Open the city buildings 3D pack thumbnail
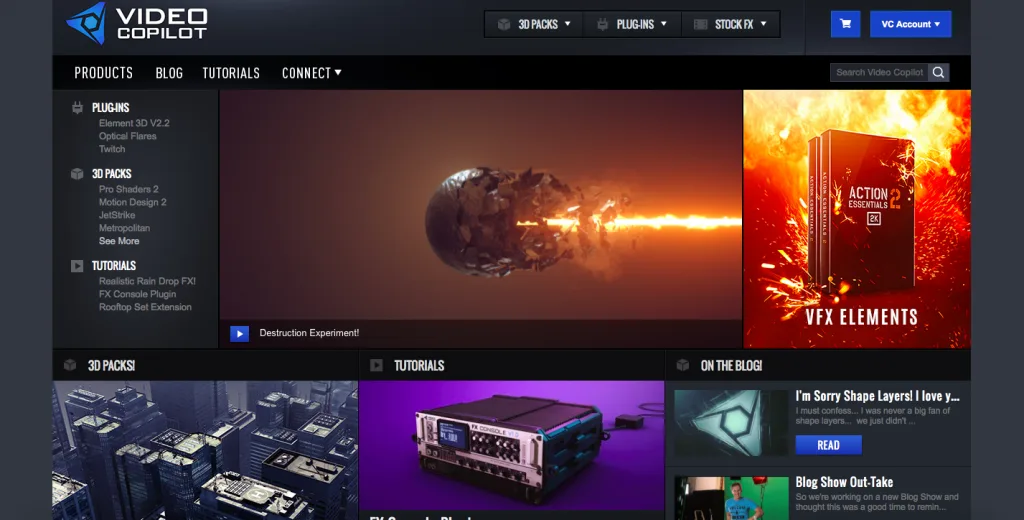Screen dimensions: 1024x520 [x=205, y=450]
